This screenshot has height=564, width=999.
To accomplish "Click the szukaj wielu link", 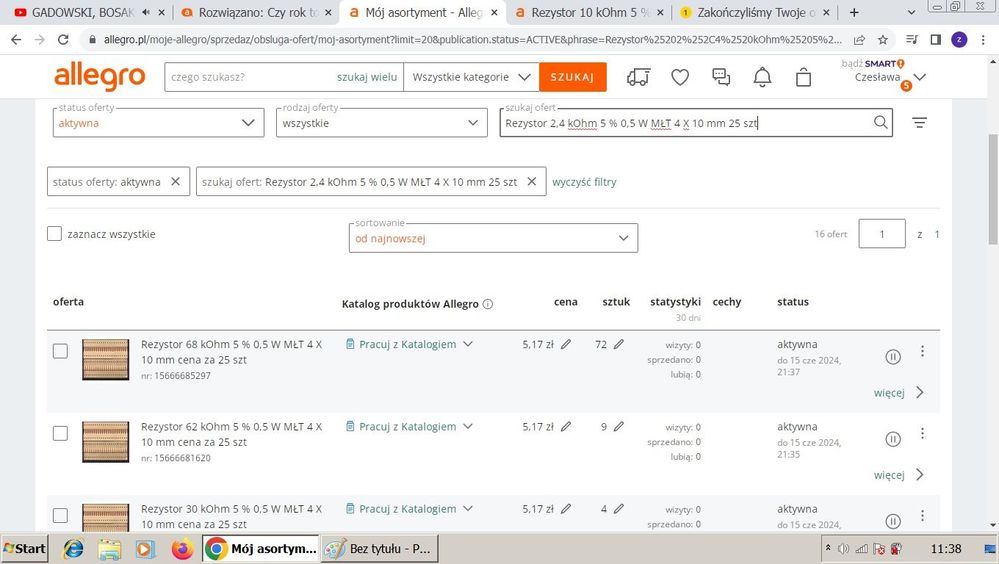I will coord(367,77).
